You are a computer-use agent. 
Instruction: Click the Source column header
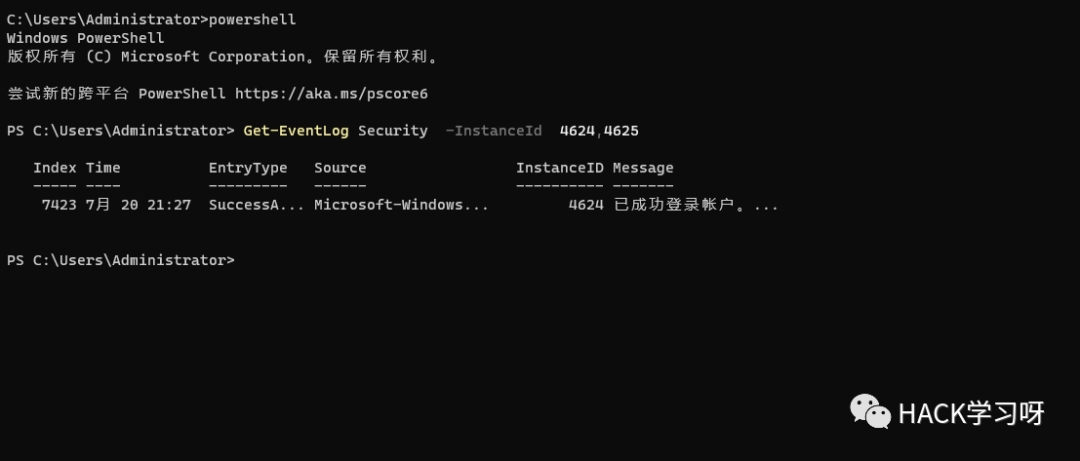pyautogui.click(x=340, y=168)
